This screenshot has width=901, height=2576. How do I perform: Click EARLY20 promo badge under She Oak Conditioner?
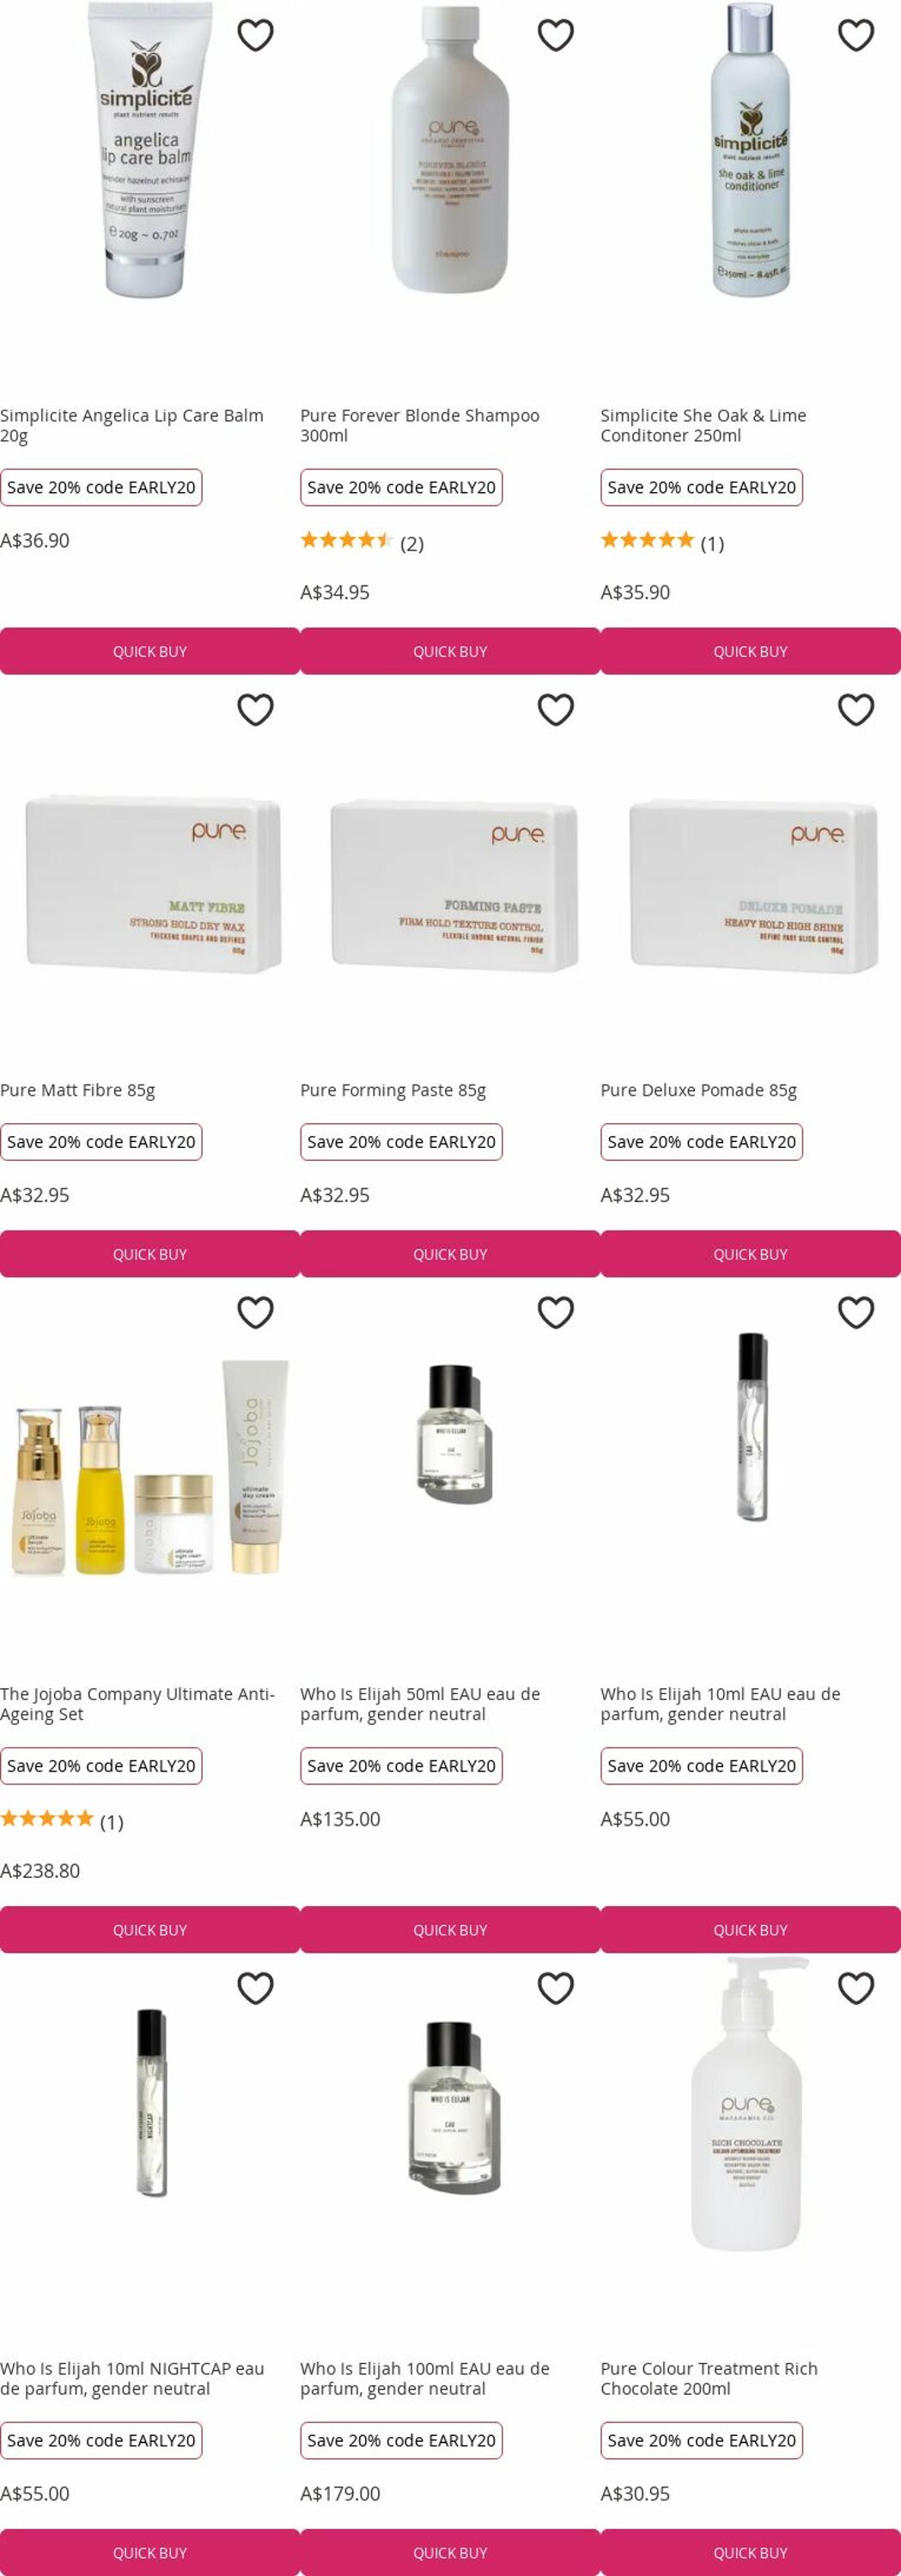click(x=701, y=487)
